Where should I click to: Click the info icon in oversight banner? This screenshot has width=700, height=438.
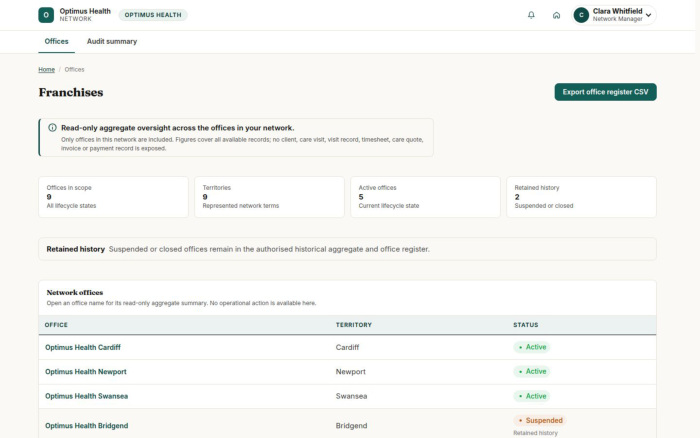52,128
